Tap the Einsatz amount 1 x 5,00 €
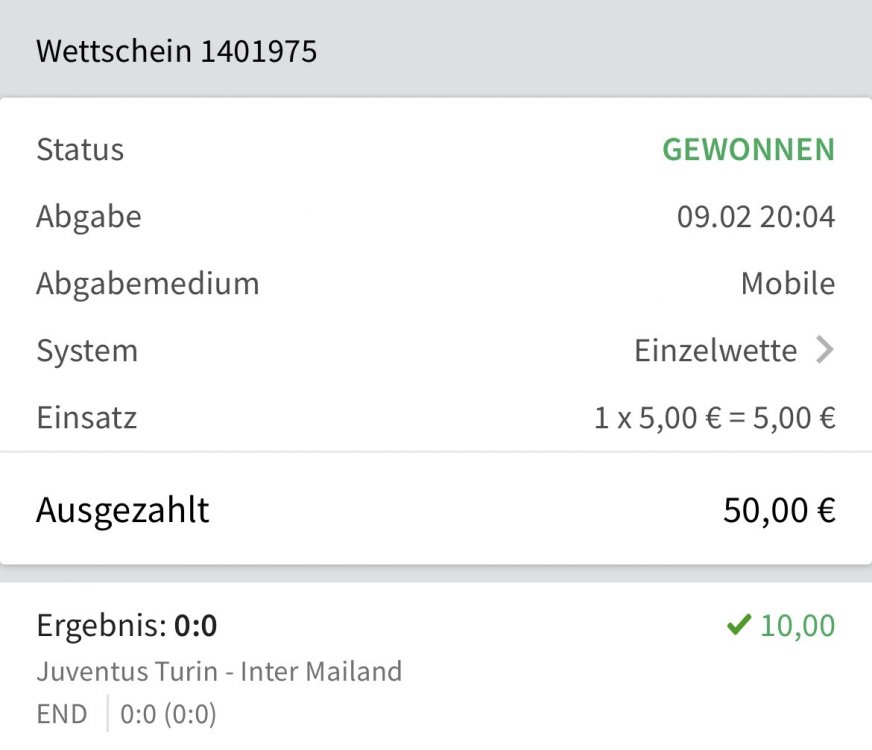872x750 pixels. [715, 418]
